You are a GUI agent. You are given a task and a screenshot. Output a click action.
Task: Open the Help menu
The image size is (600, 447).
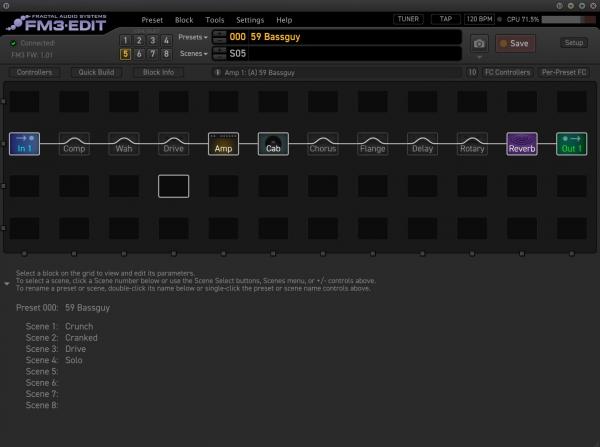(284, 20)
